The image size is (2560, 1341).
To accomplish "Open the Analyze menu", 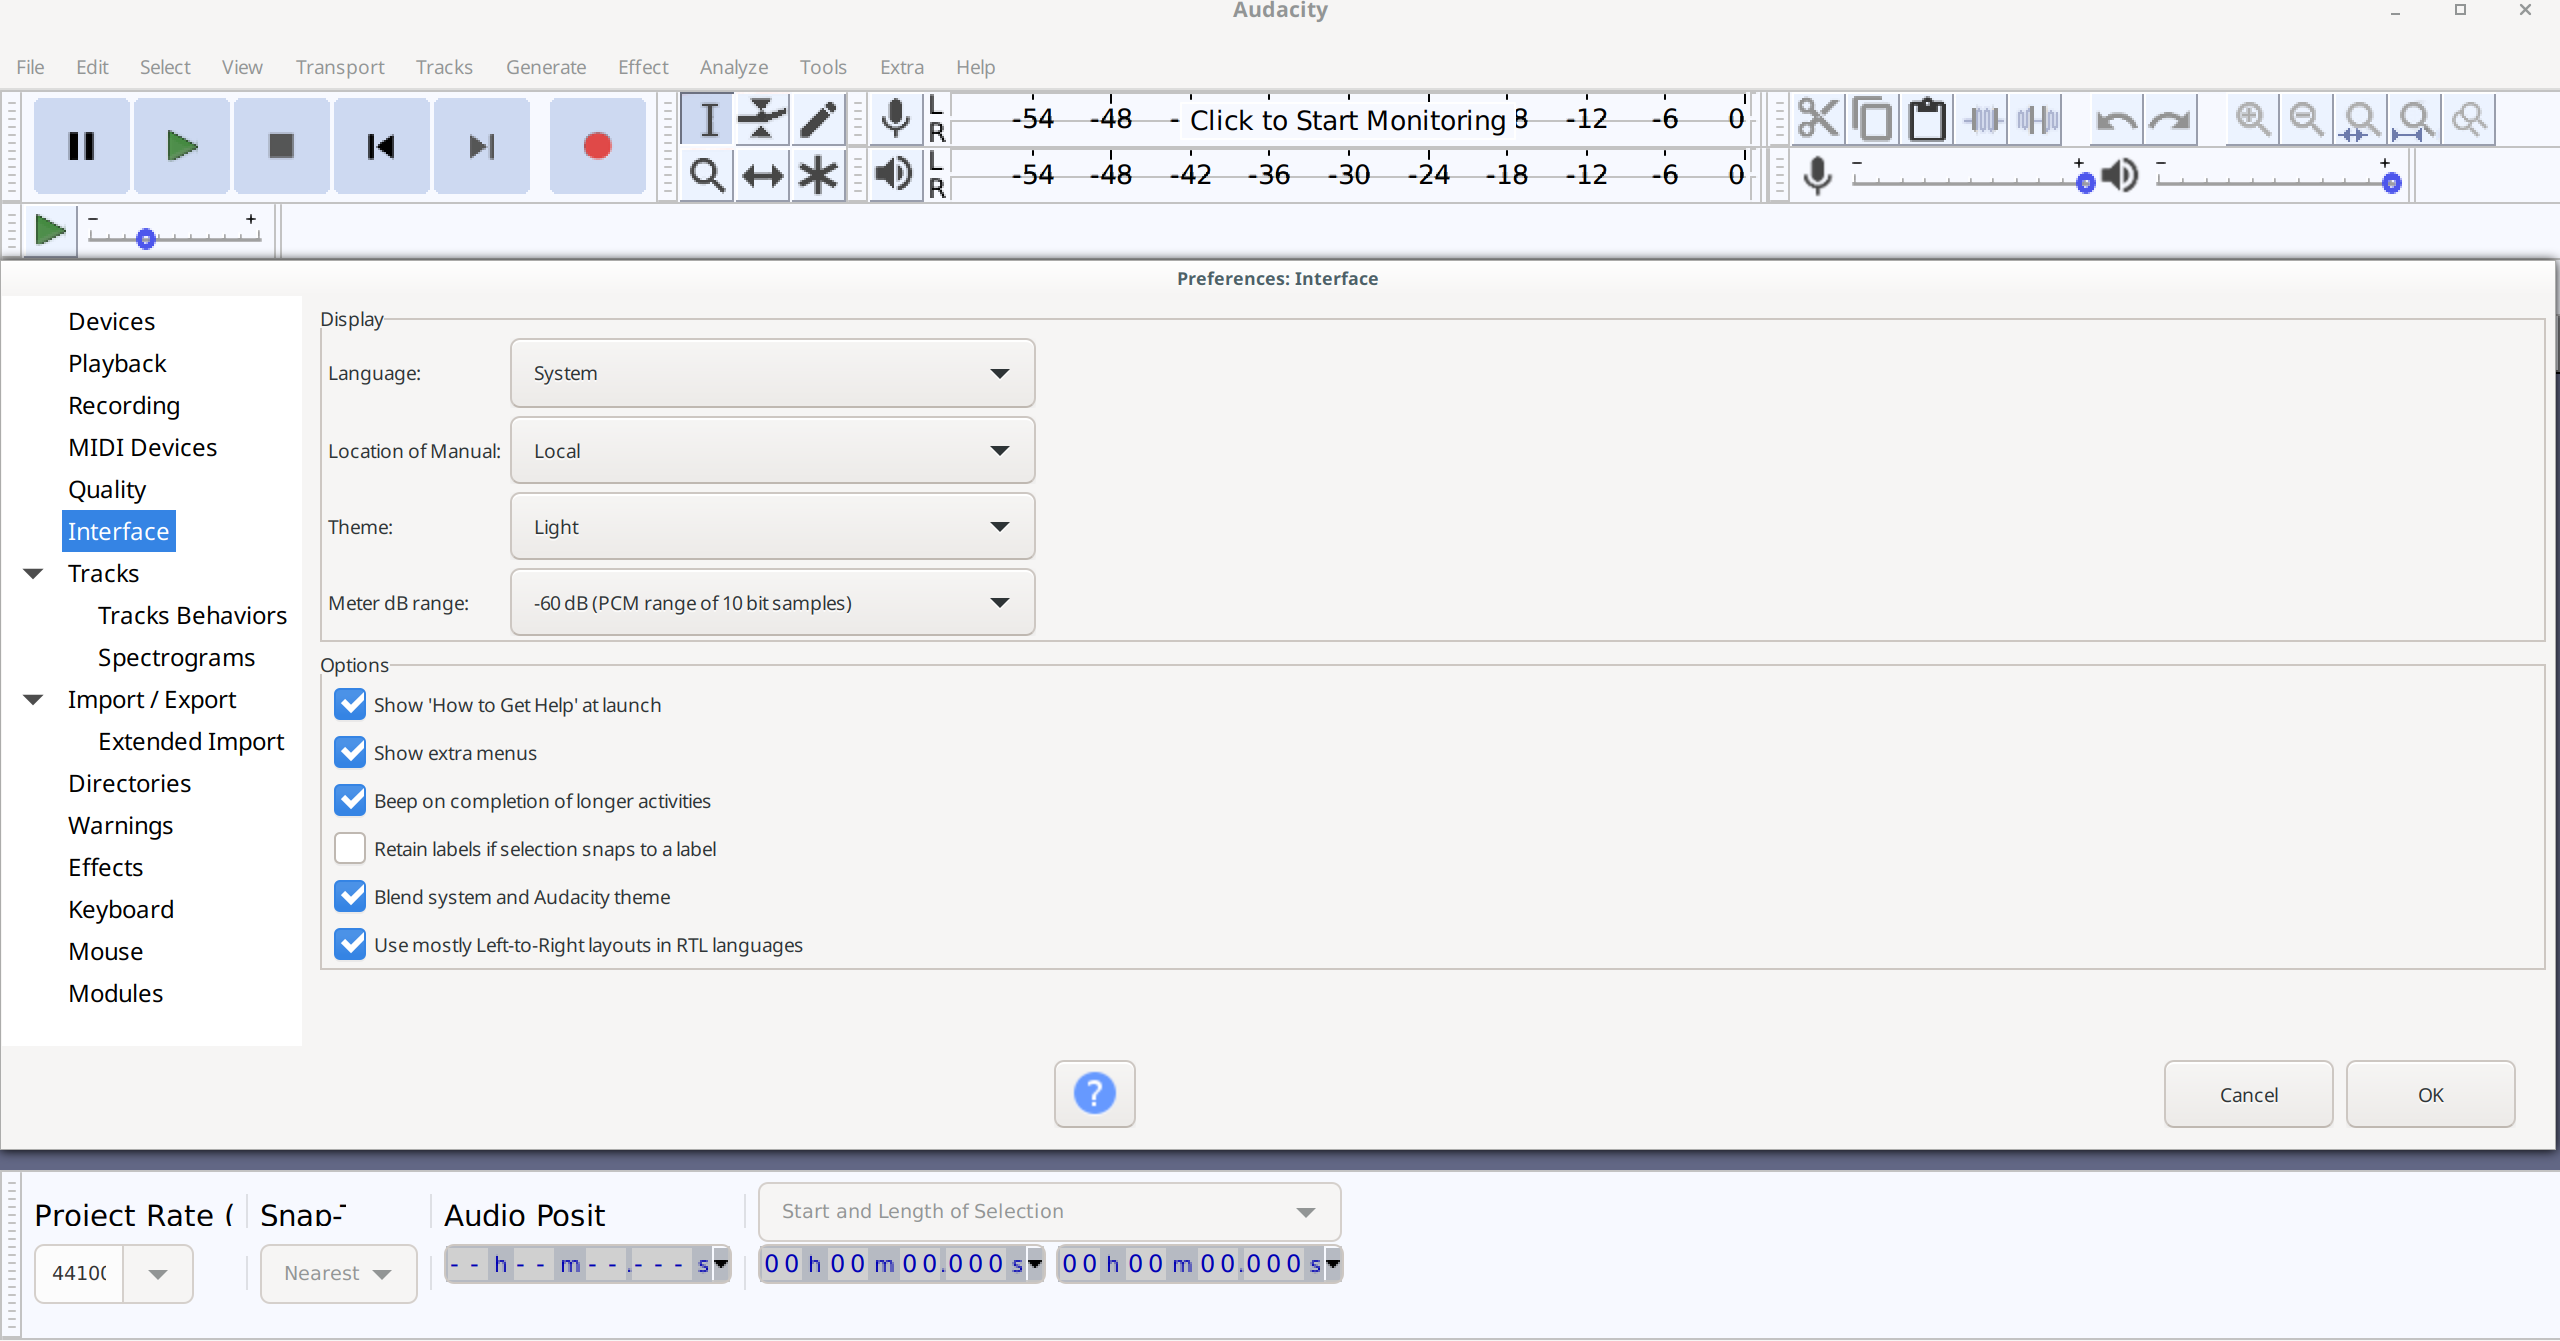I will pyautogui.click(x=734, y=67).
